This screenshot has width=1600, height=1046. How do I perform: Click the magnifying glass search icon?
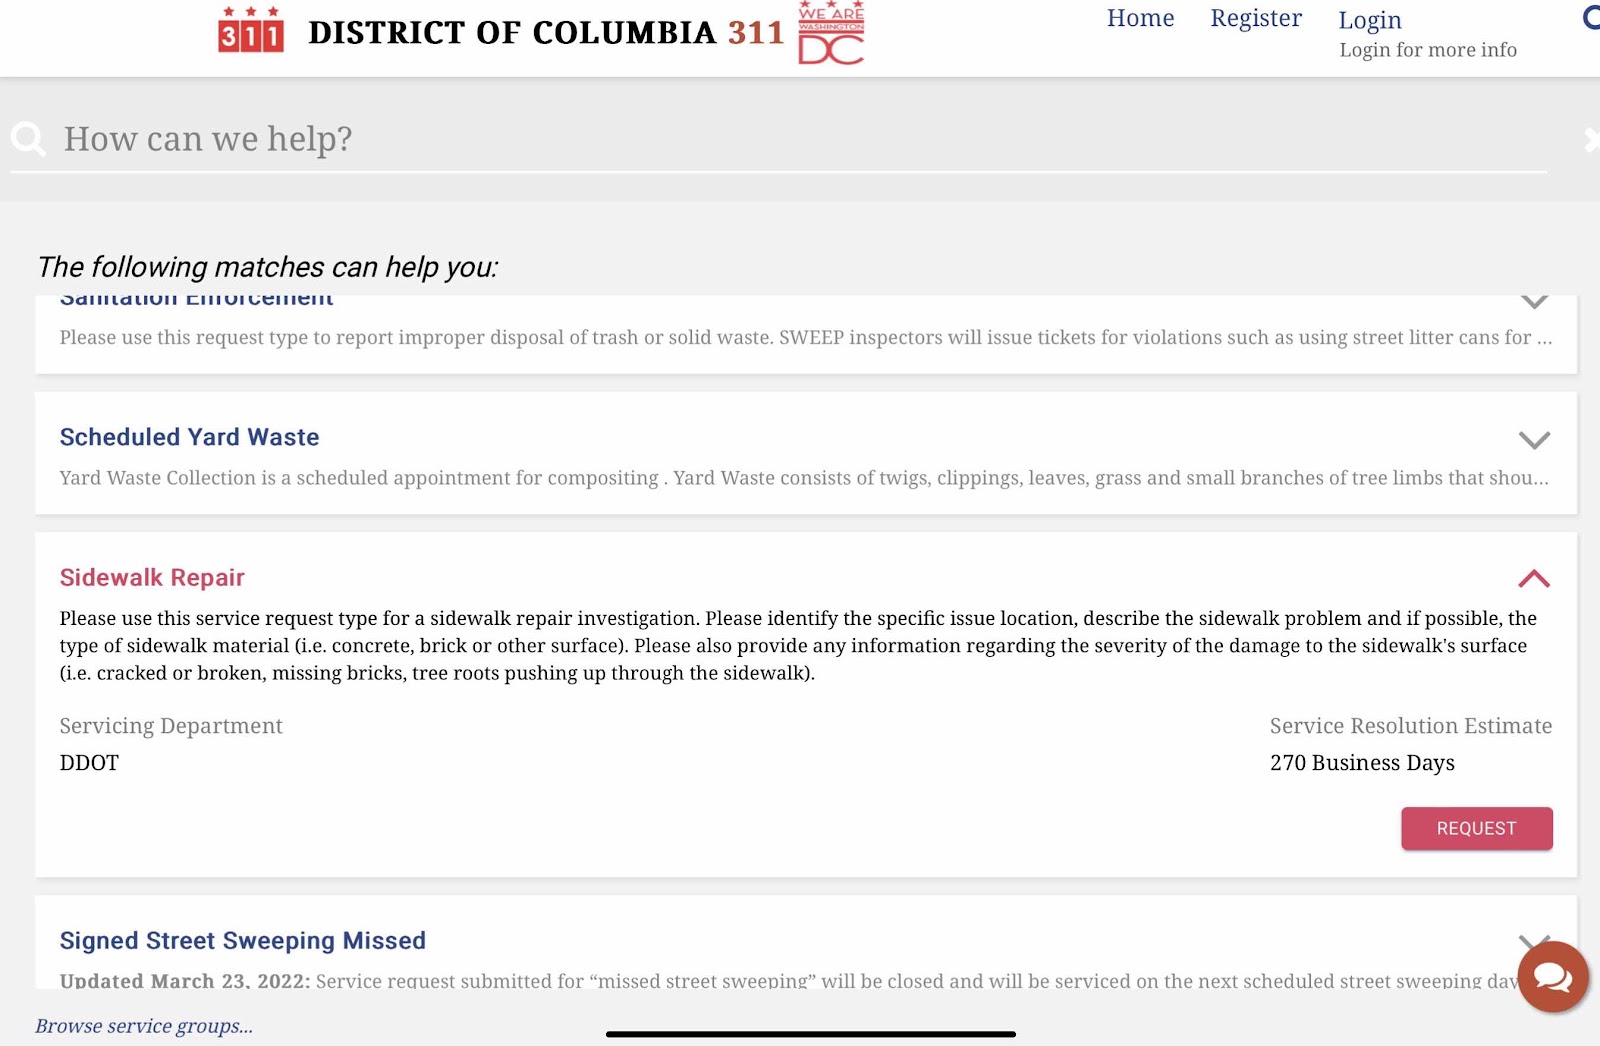point(28,139)
